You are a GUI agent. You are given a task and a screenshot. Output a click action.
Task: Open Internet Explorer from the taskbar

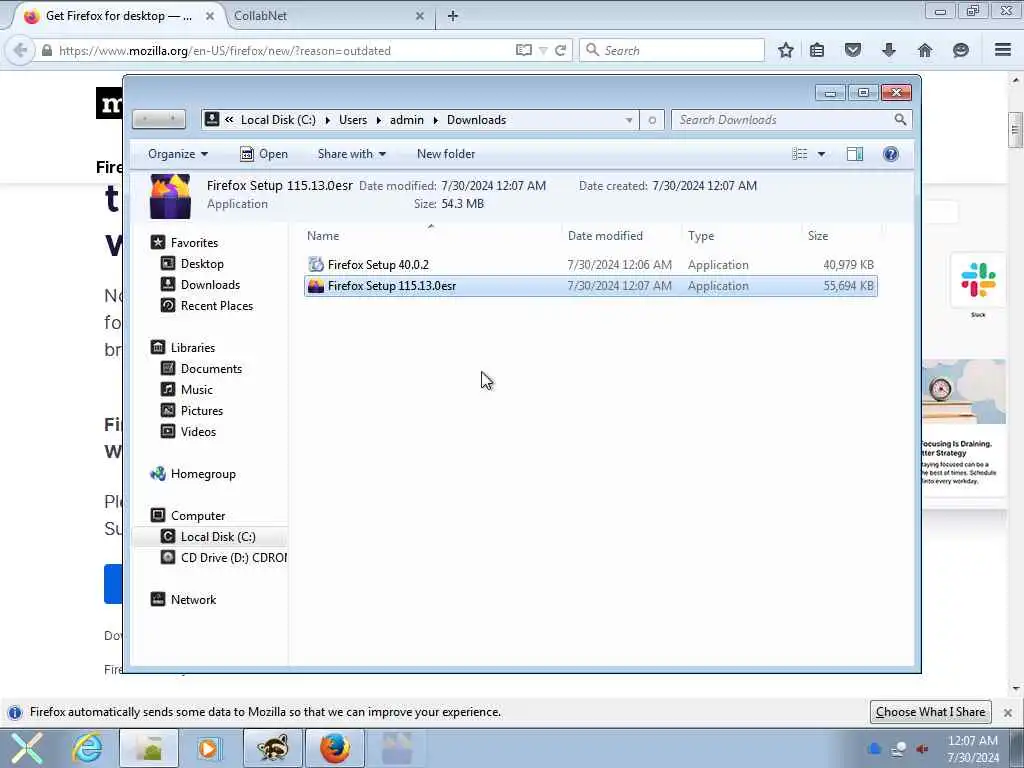coord(86,748)
